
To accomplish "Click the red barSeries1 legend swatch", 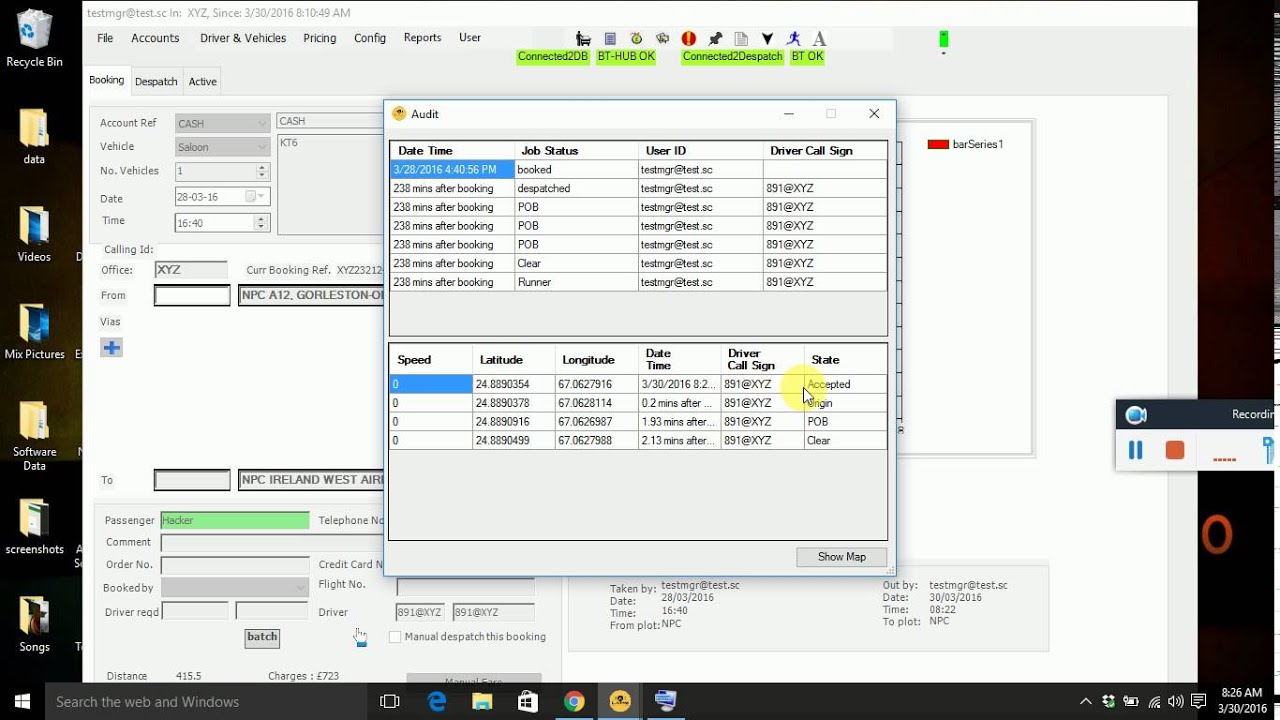I will pos(938,144).
